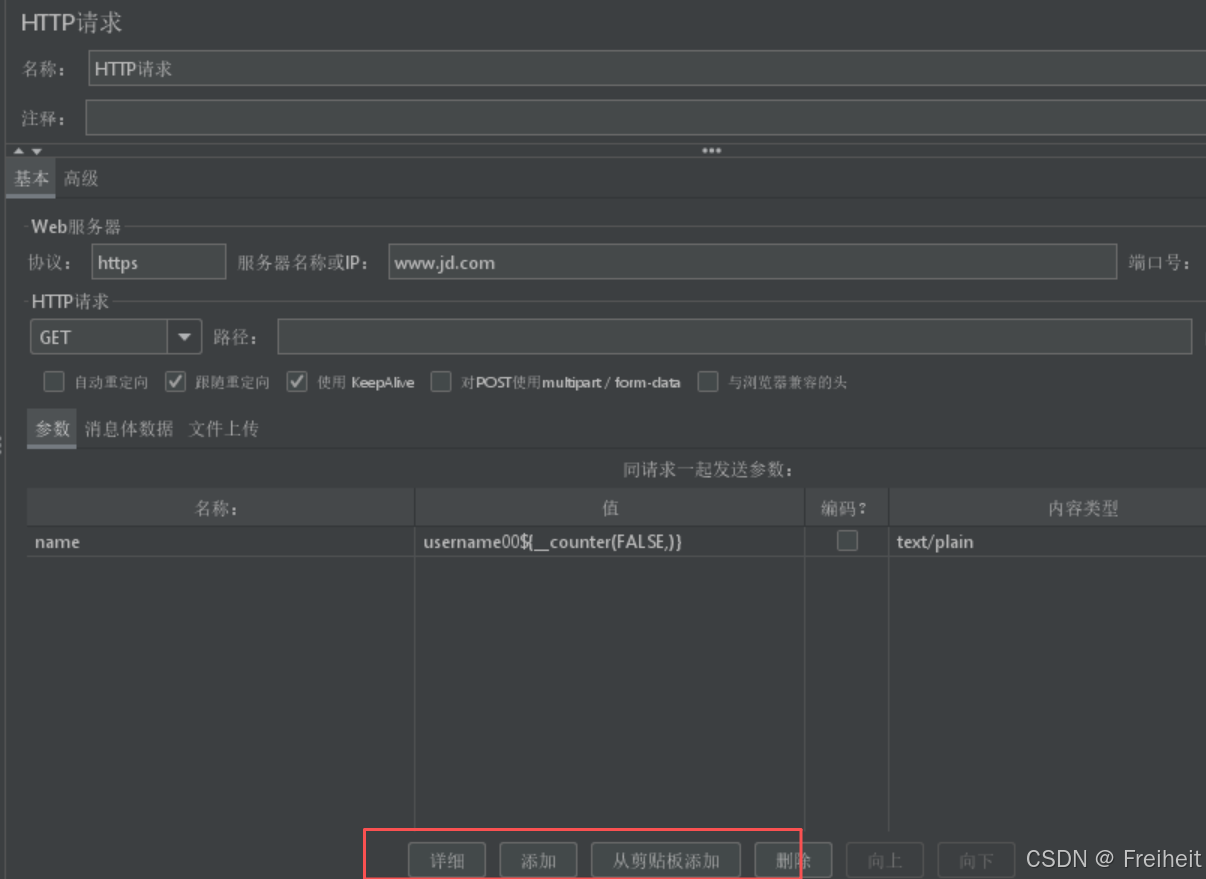Click the server name field www.jd.com
The image size is (1206, 879).
[752, 262]
